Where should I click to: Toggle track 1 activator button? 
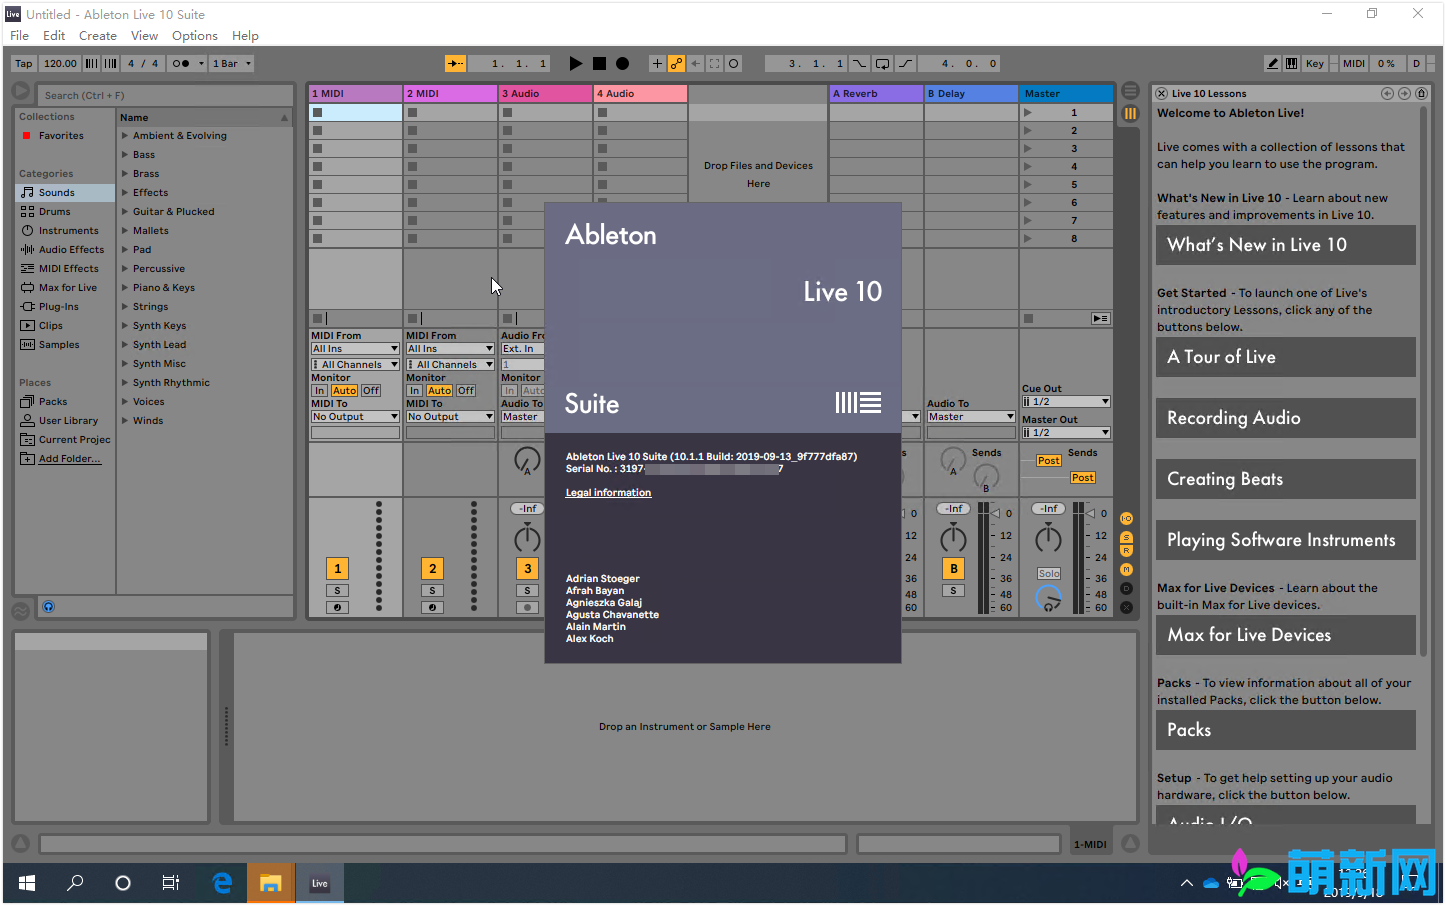pos(337,568)
